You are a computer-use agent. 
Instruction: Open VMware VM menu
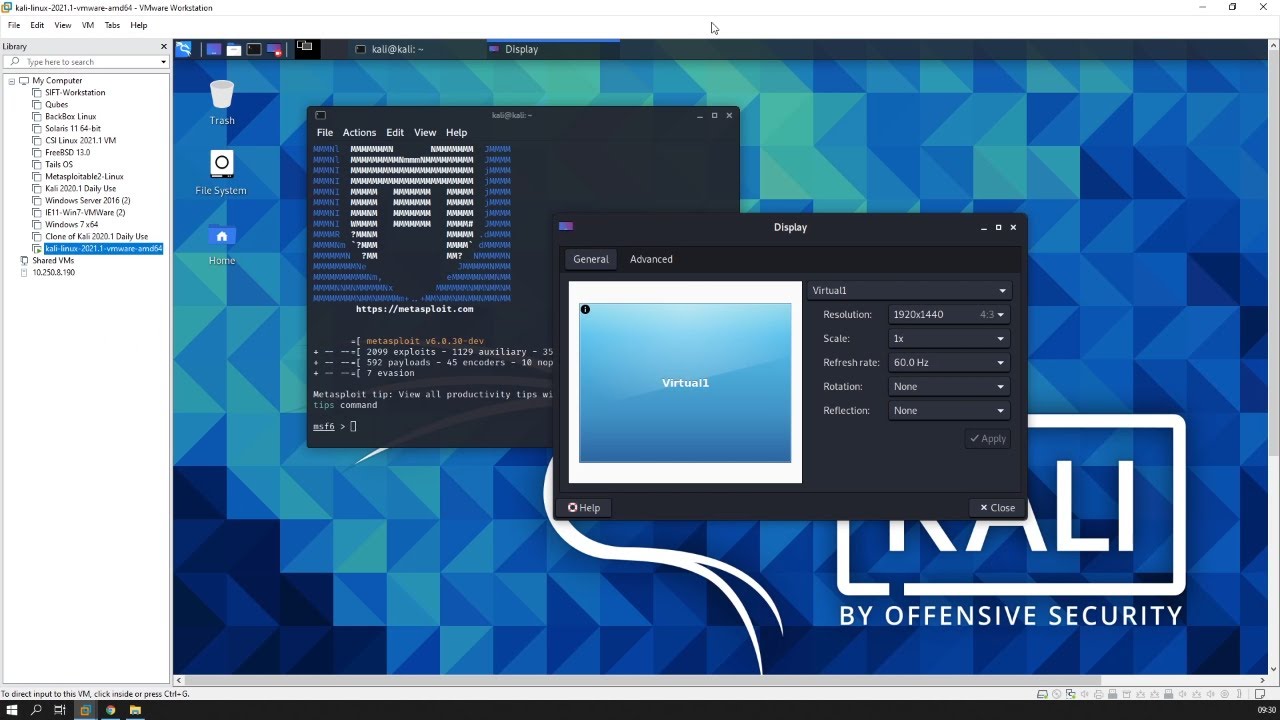pyautogui.click(x=88, y=25)
